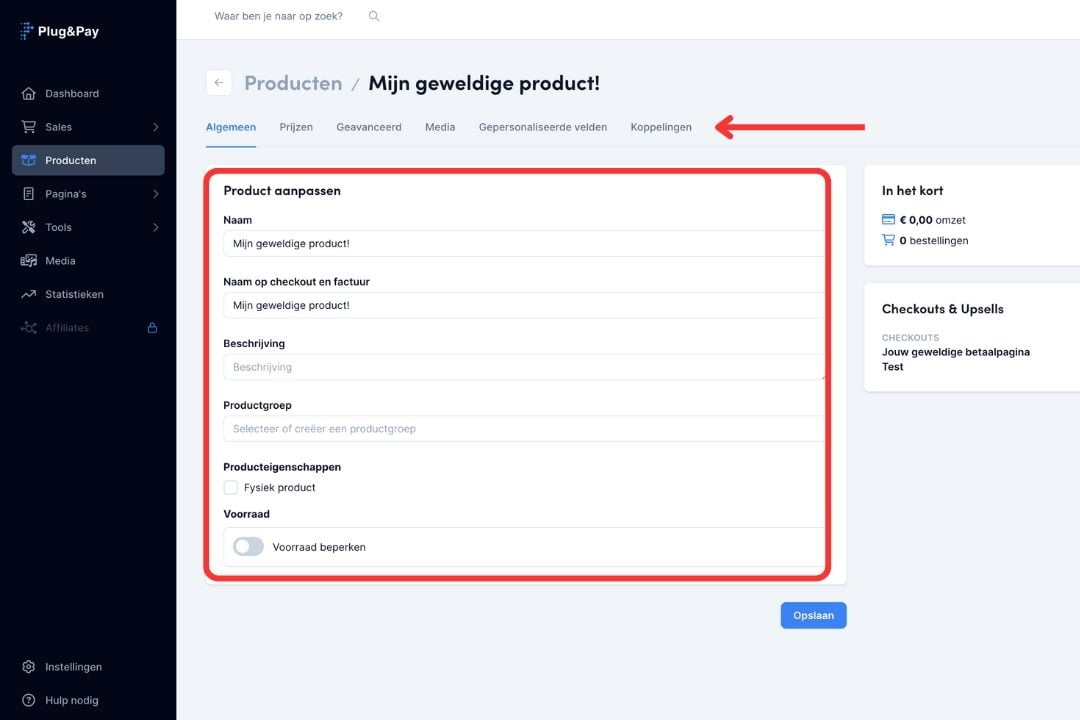Expand the Tools submenu chevron
Image resolution: width=1080 pixels, height=720 pixels.
click(x=156, y=228)
